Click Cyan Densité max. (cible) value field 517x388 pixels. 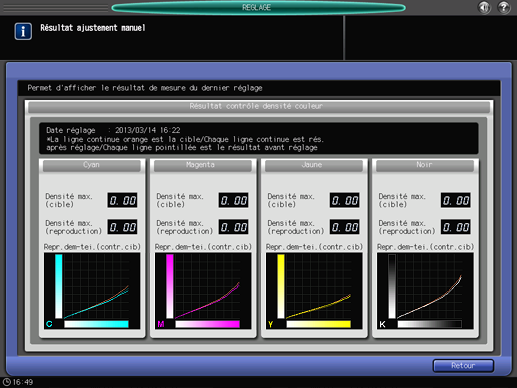coord(122,200)
